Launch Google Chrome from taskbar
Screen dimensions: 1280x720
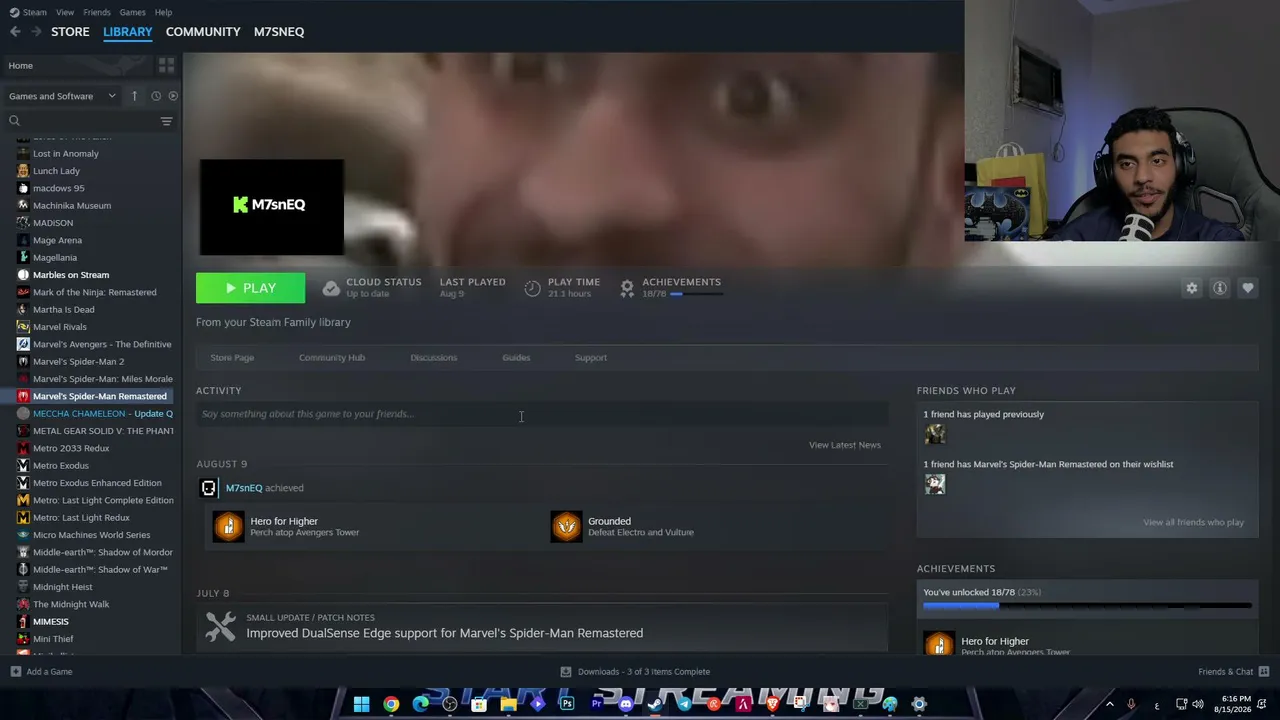(x=391, y=704)
